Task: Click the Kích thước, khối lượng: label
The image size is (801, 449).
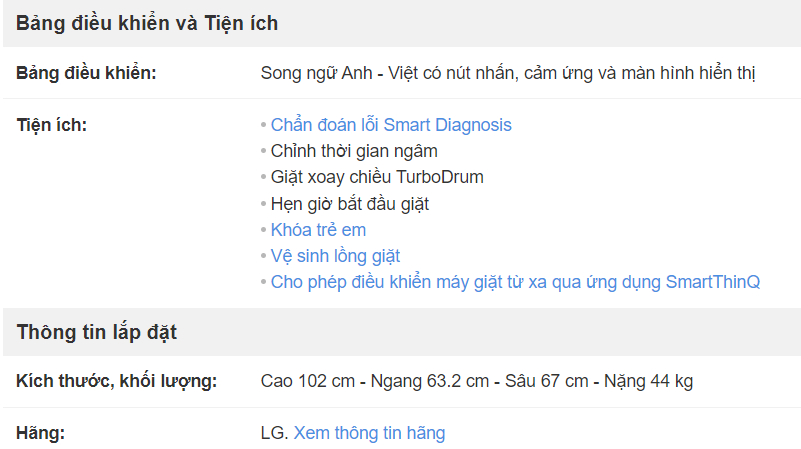Action: coord(116,381)
